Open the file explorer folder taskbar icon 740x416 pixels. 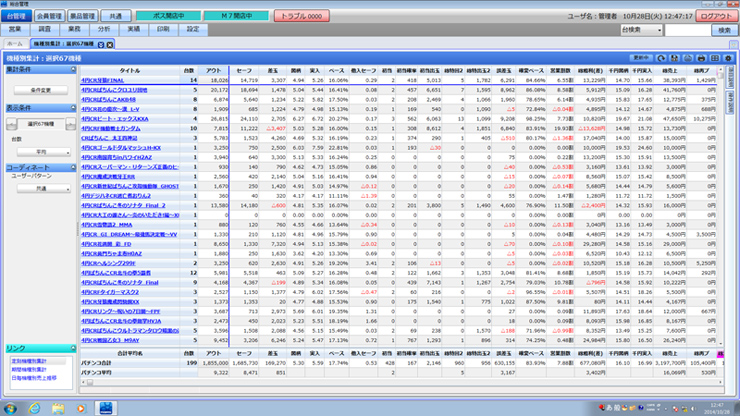(58, 408)
